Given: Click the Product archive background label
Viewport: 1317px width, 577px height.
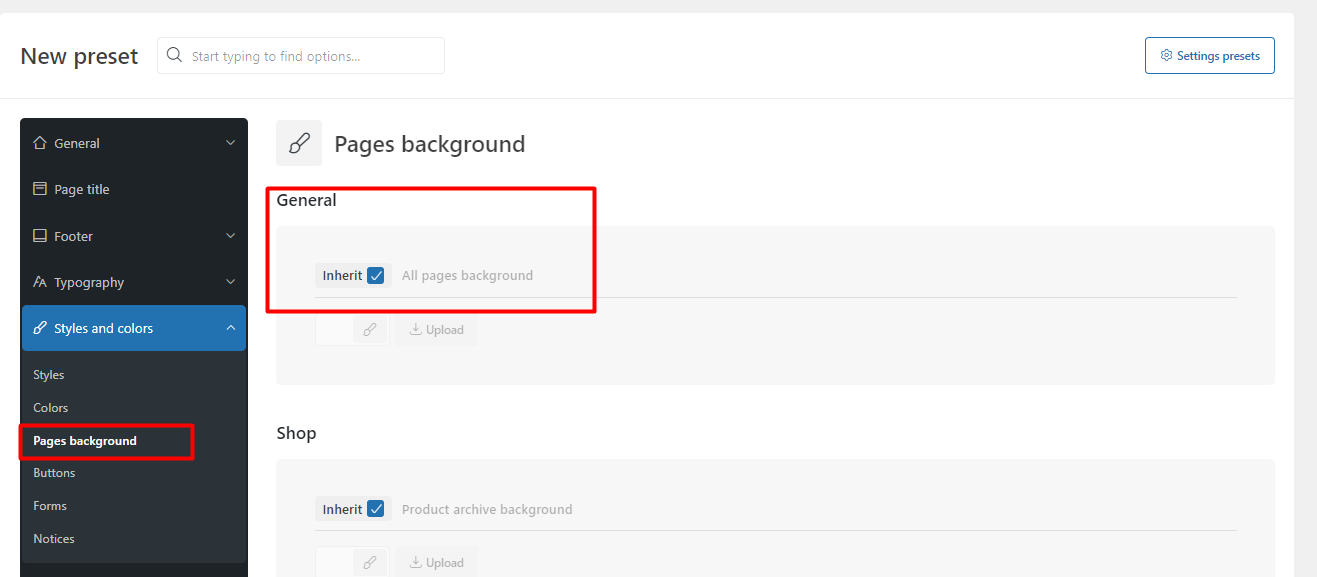Looking at the screenshot, I should click(x=487, y=509).
